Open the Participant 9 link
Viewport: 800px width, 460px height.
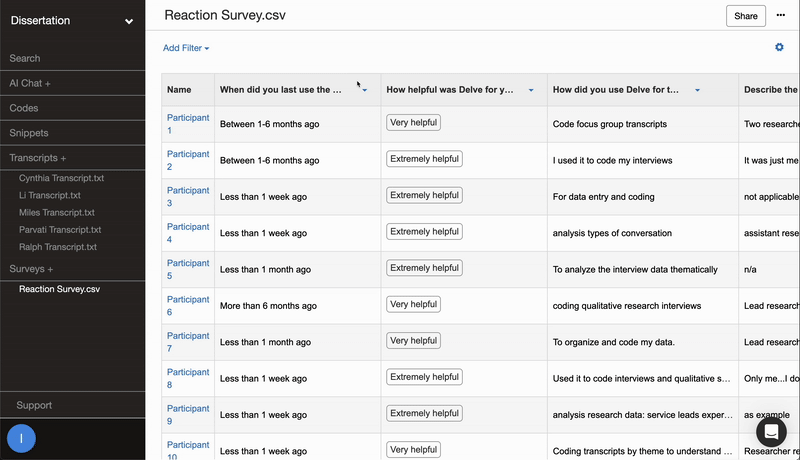coord(188,415)
